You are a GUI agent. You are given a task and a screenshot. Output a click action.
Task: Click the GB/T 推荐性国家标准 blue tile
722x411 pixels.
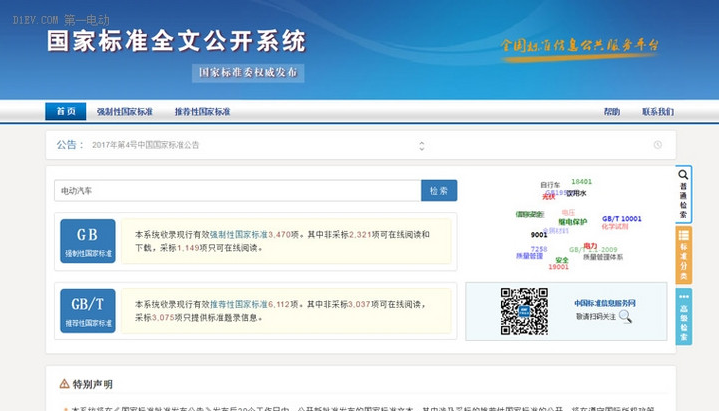[x=88, y=311]
